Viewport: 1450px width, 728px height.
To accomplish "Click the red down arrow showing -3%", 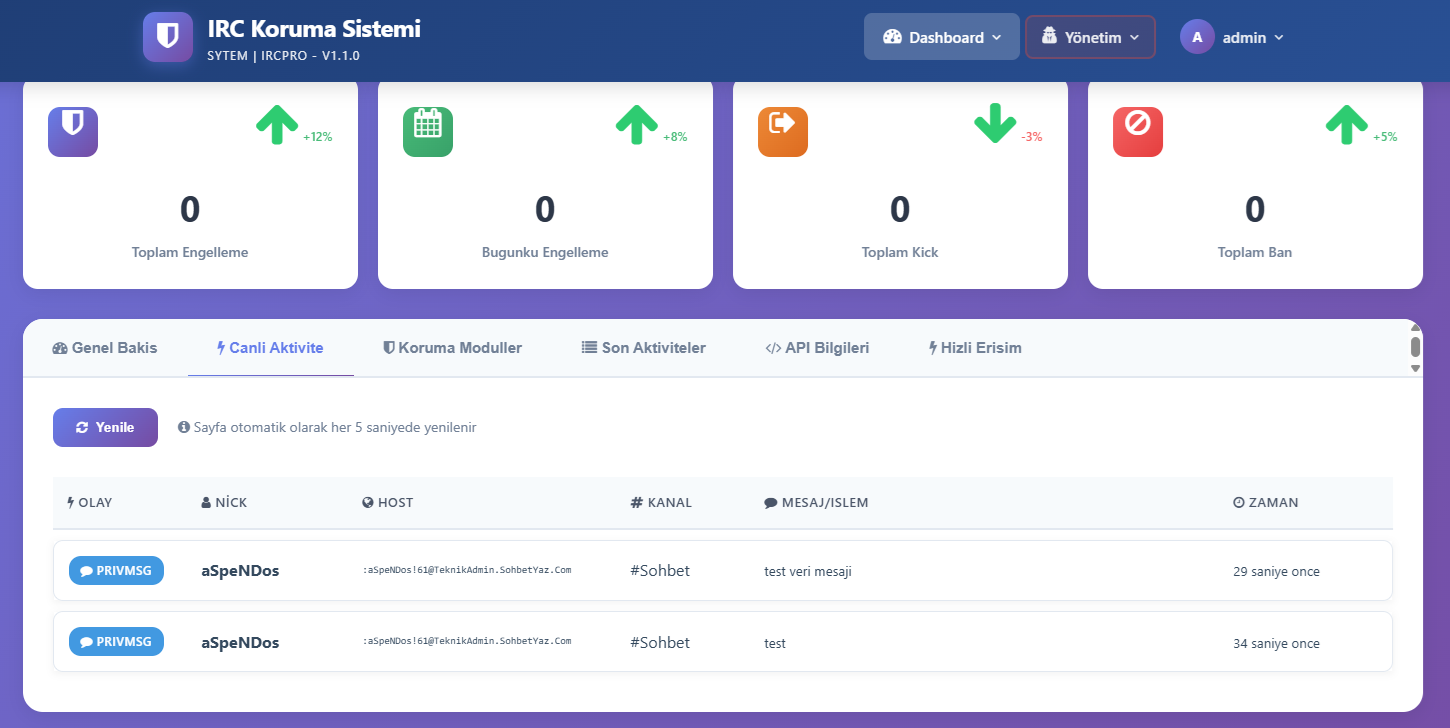I will [995, 125].
